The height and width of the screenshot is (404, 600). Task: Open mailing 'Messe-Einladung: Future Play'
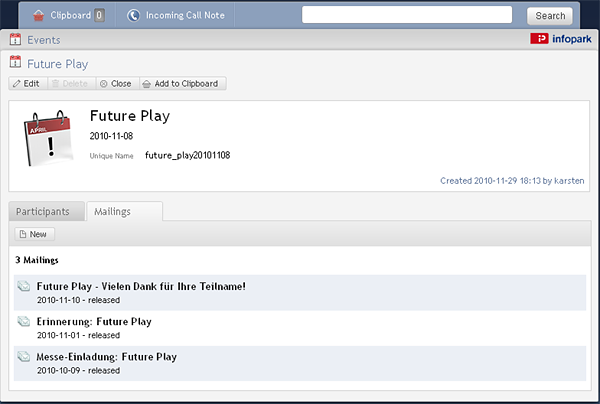[x=107, y=357]
